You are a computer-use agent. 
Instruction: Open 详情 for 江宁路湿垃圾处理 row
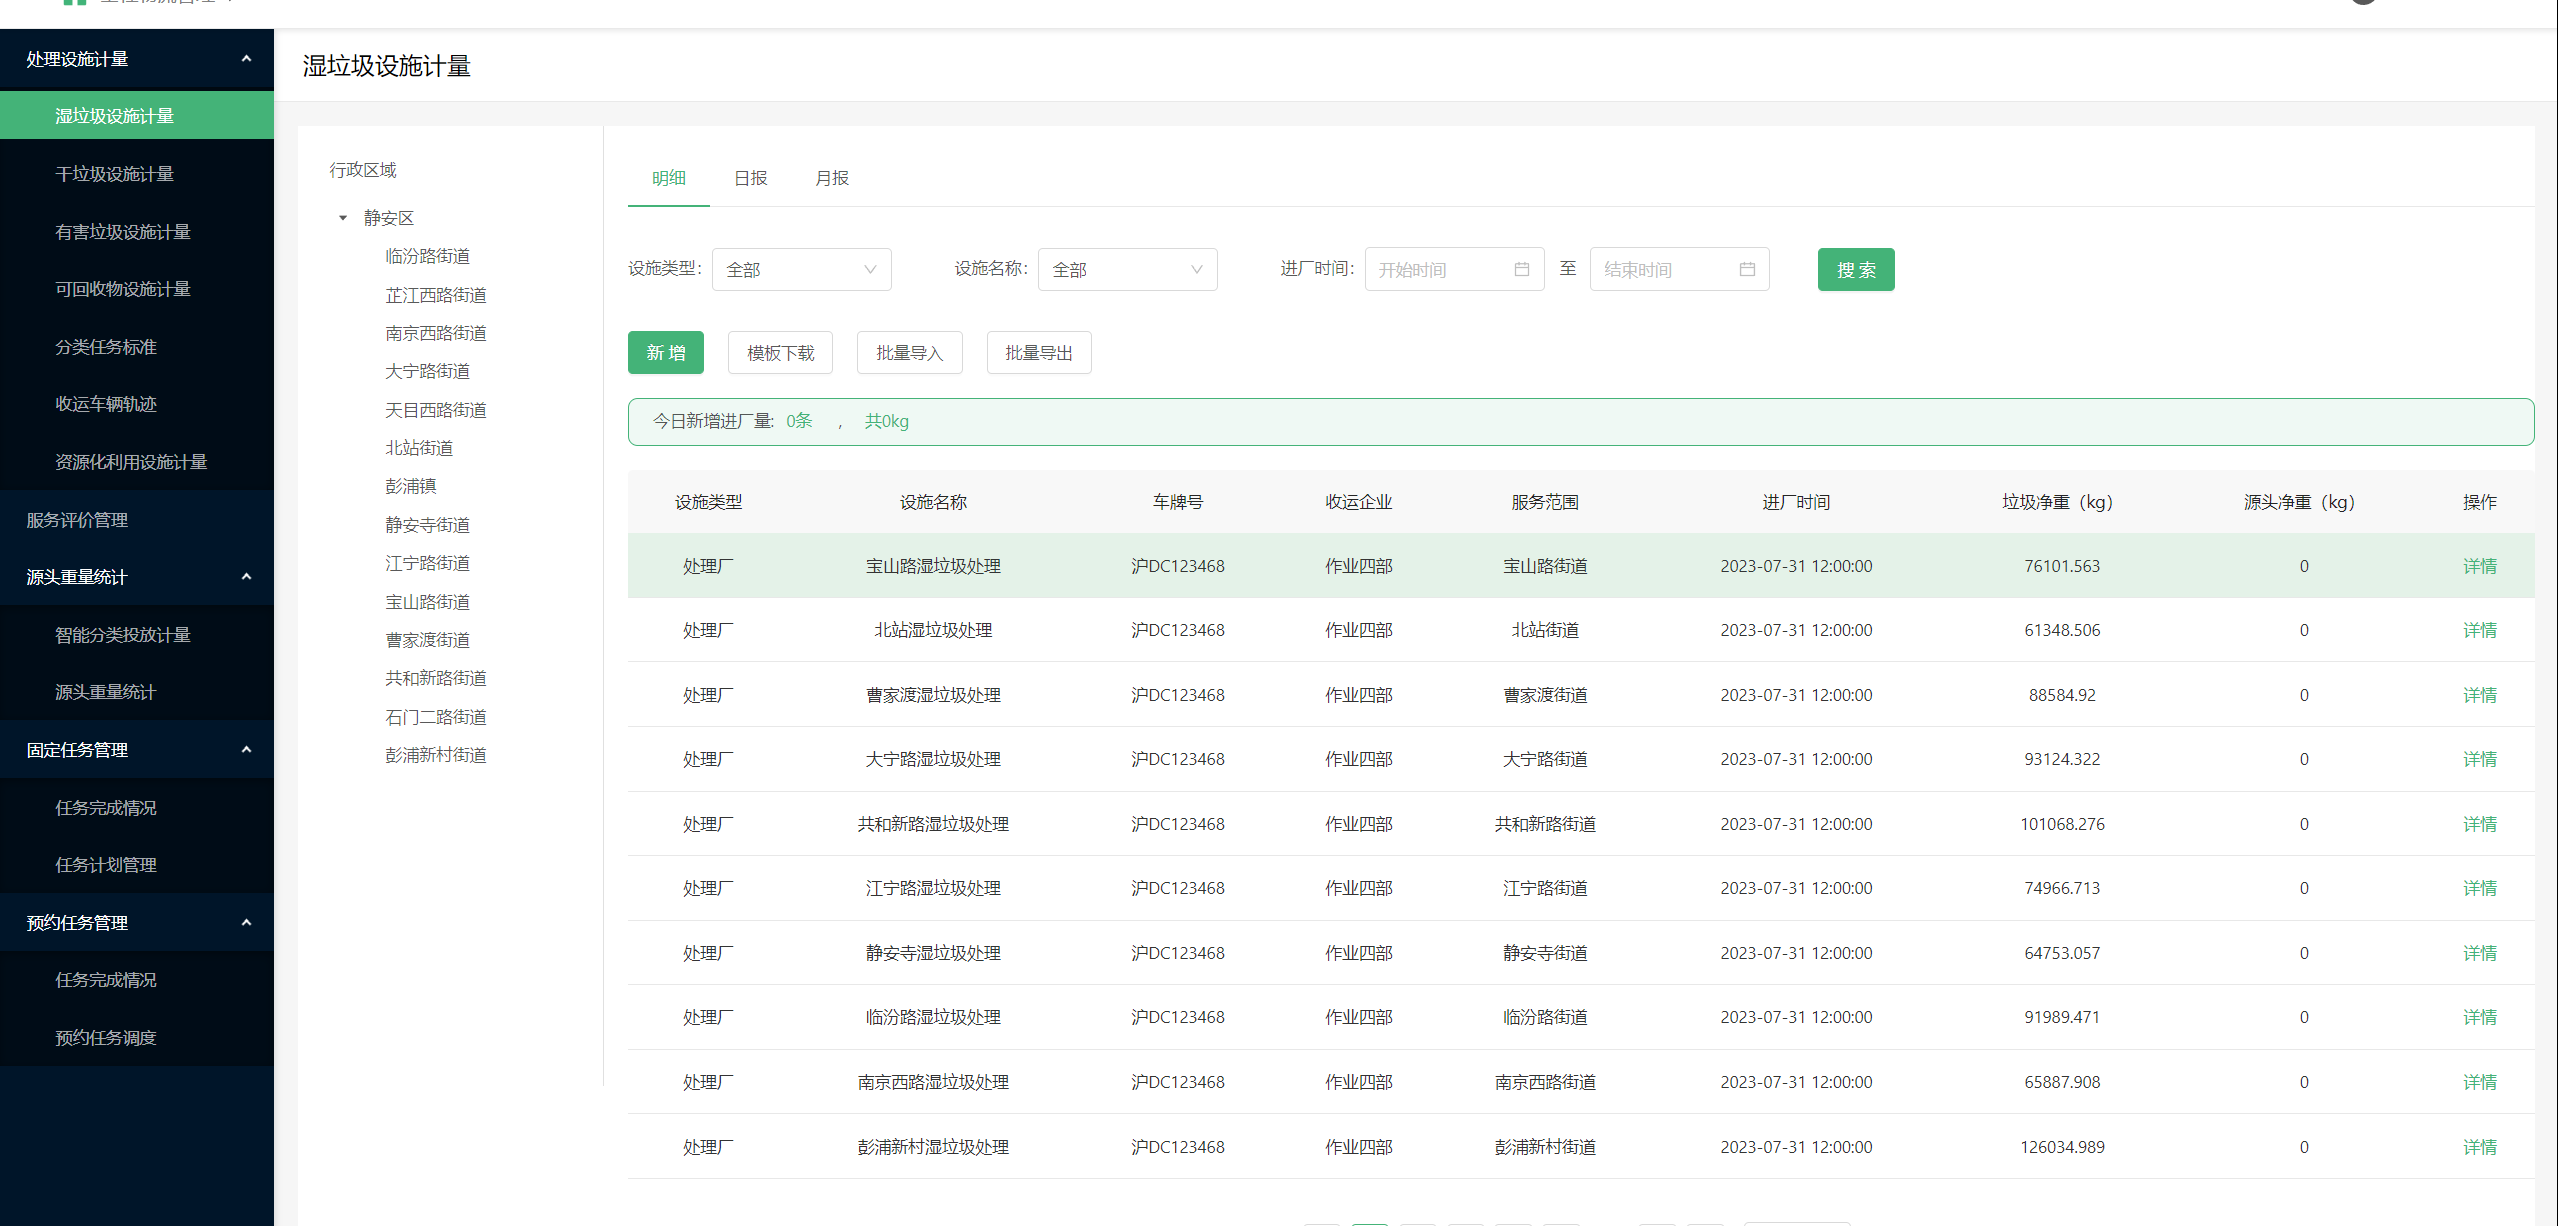[x=2480, y=888]
